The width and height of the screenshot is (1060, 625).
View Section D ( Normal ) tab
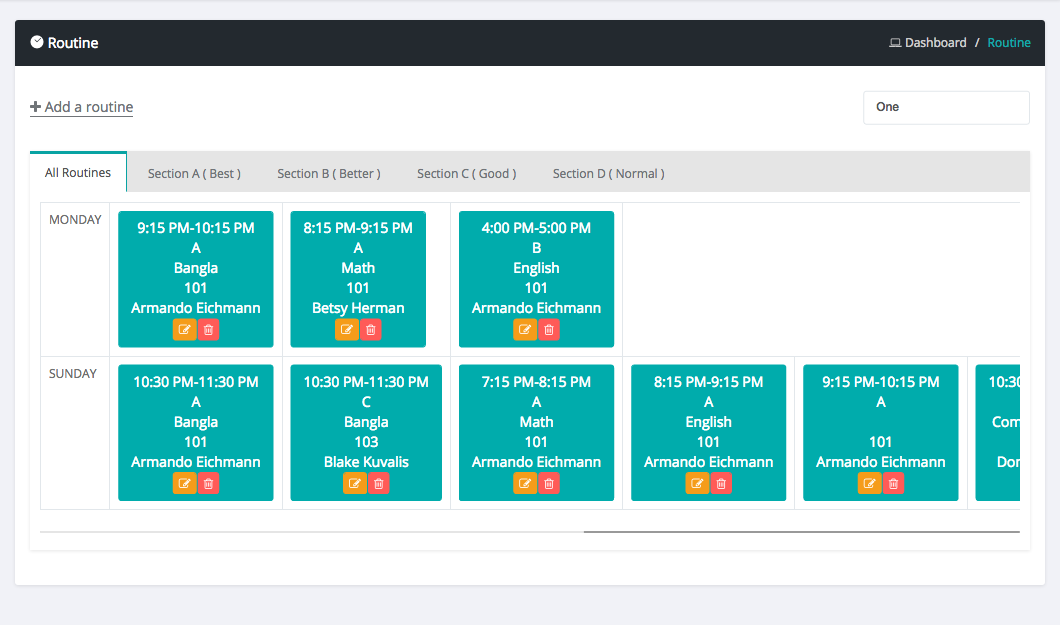608,174
